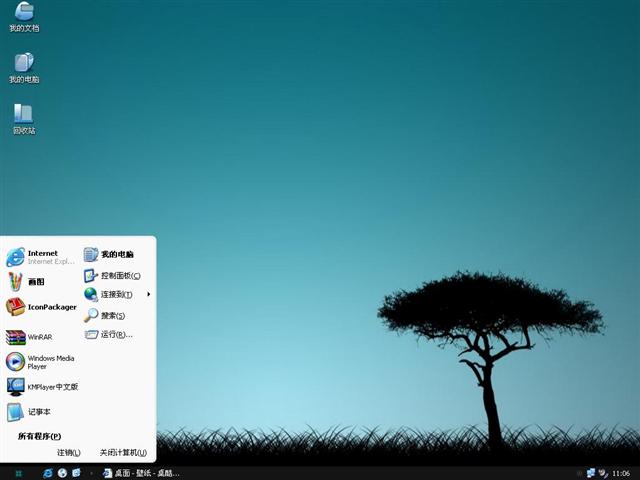This screenshot has height=480, width=640.
Task: Switch to the 桌面 - 壁纸 taskbar window
Action: click(x=141, y=473)
